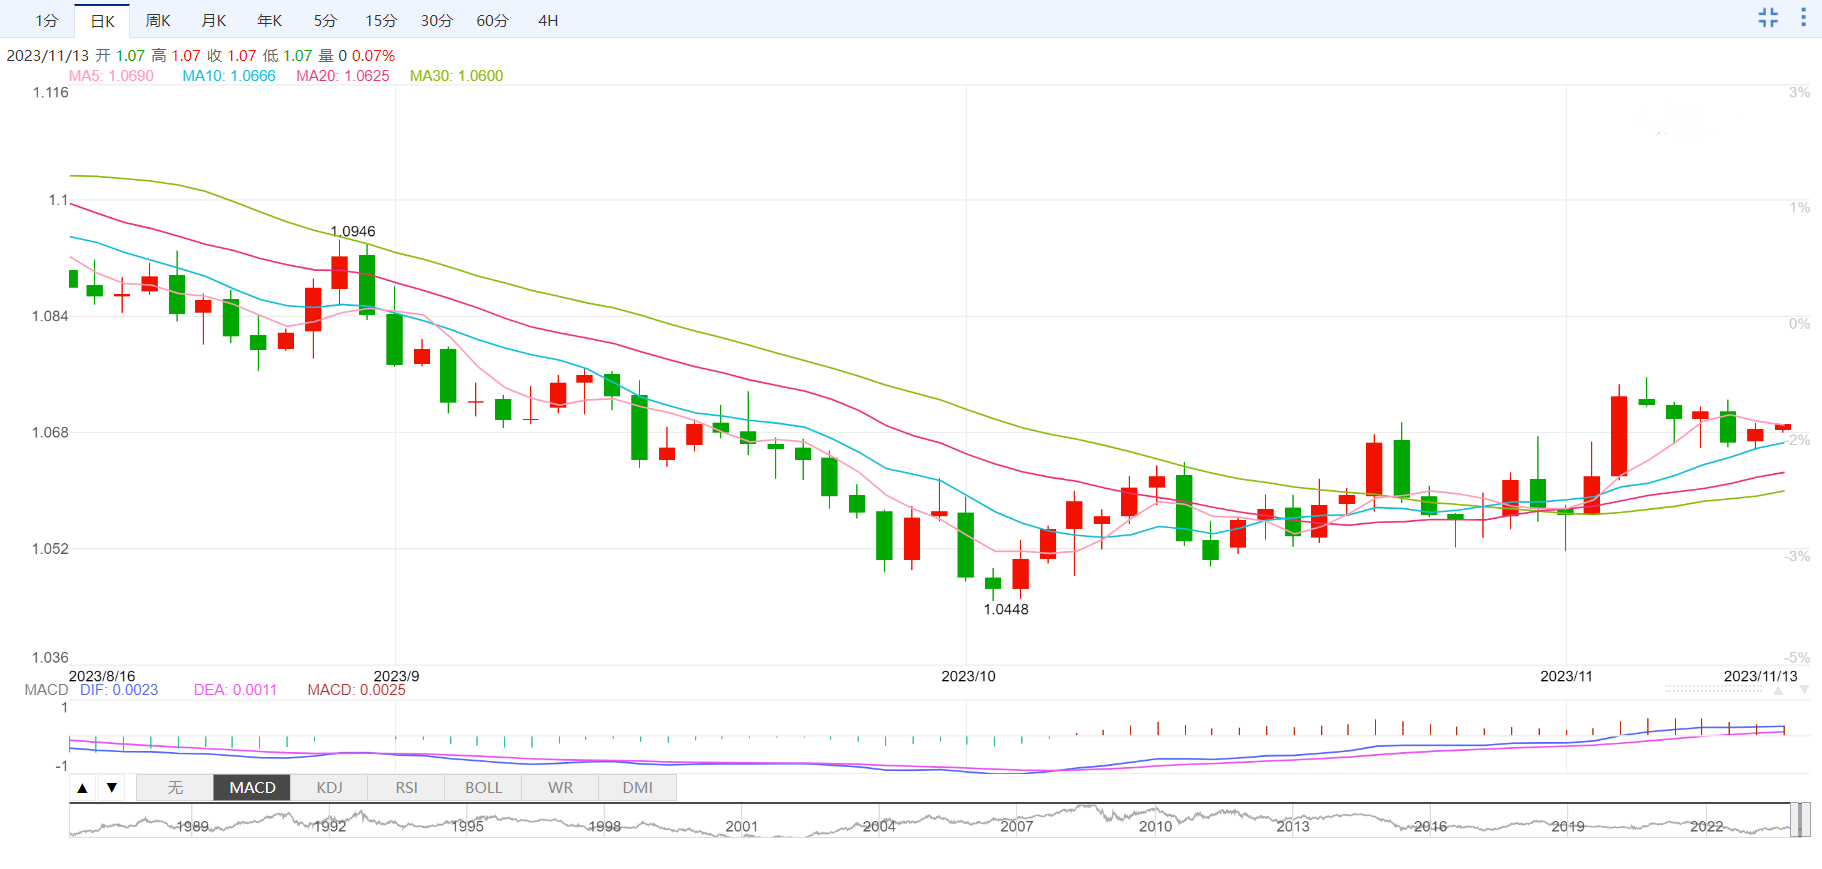
Task: Click the down triangle indicator button
Action: [112, 788]
